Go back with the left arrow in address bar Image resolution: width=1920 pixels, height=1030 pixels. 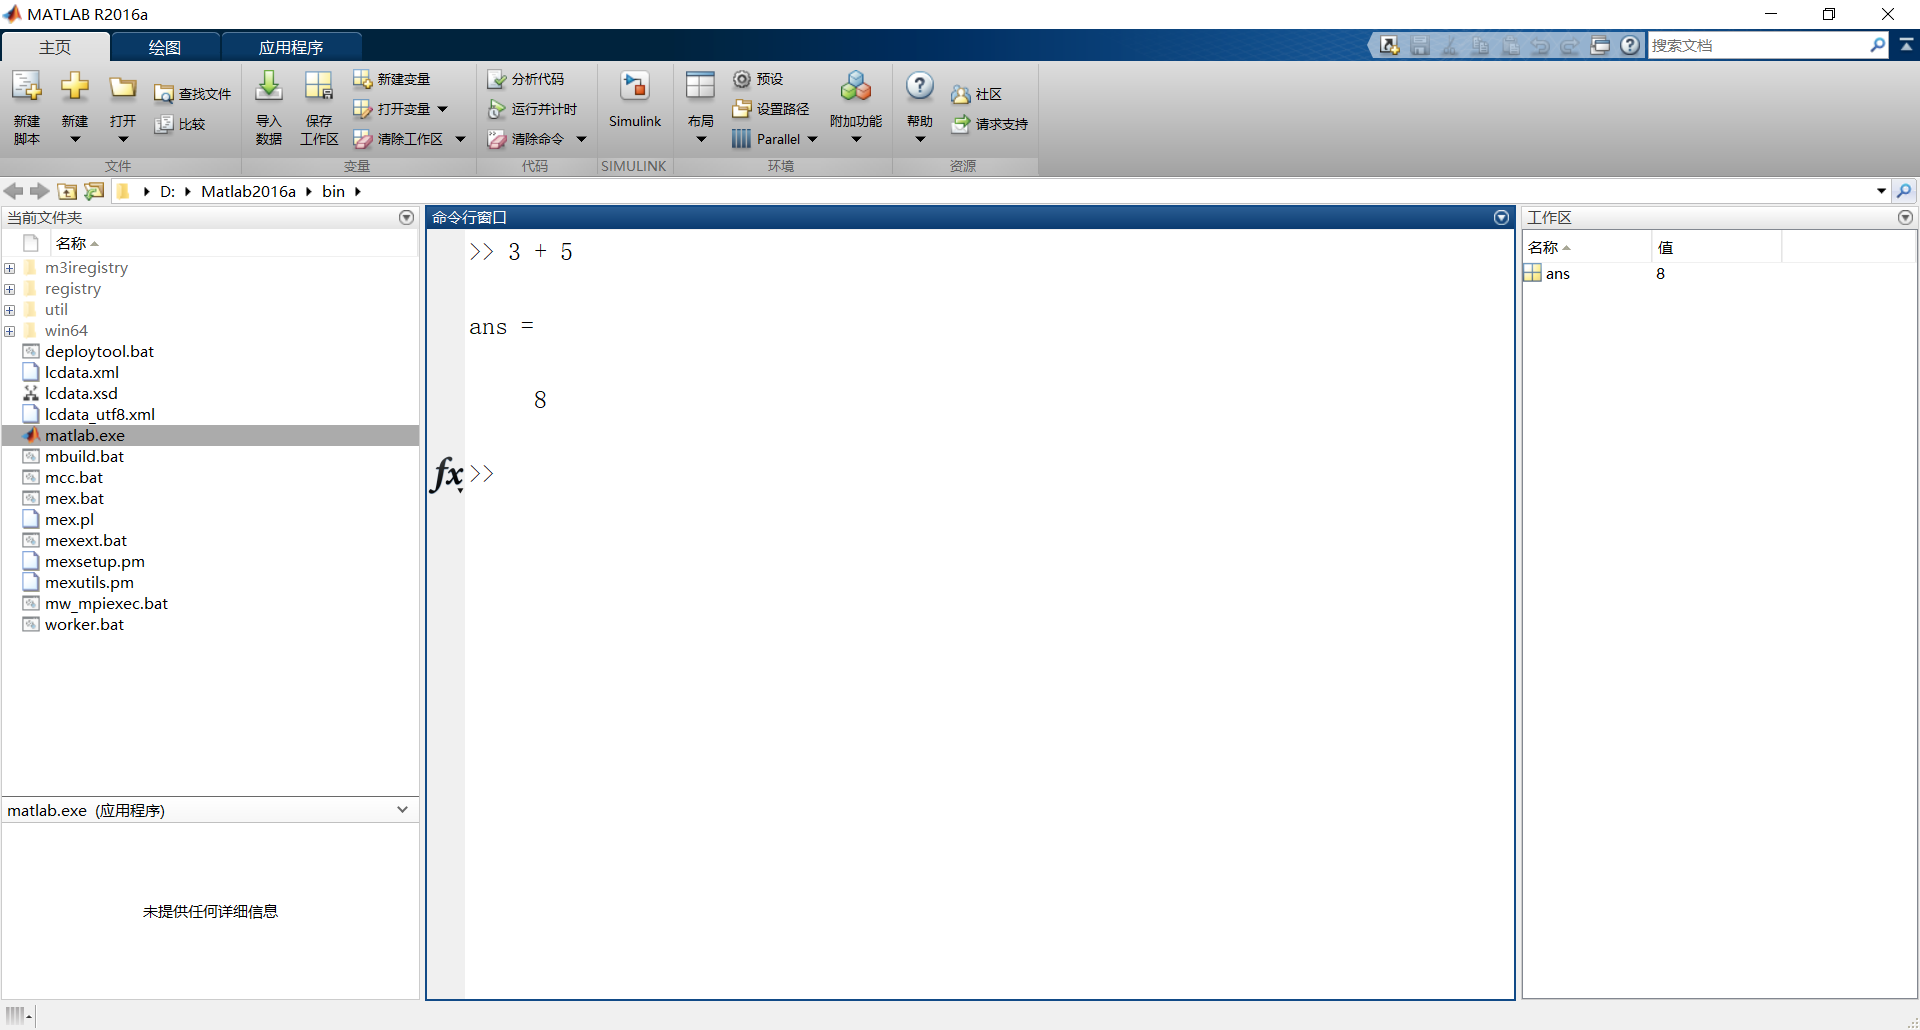click(13, 191)
